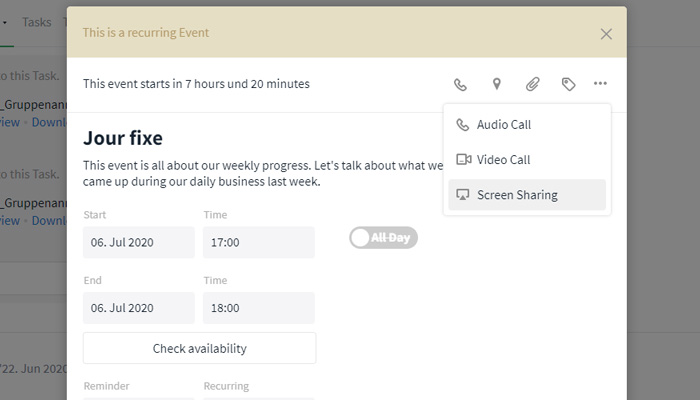Toggle the All Day switch
Viewport: 700px width, 400px height.
coord(383,238)
